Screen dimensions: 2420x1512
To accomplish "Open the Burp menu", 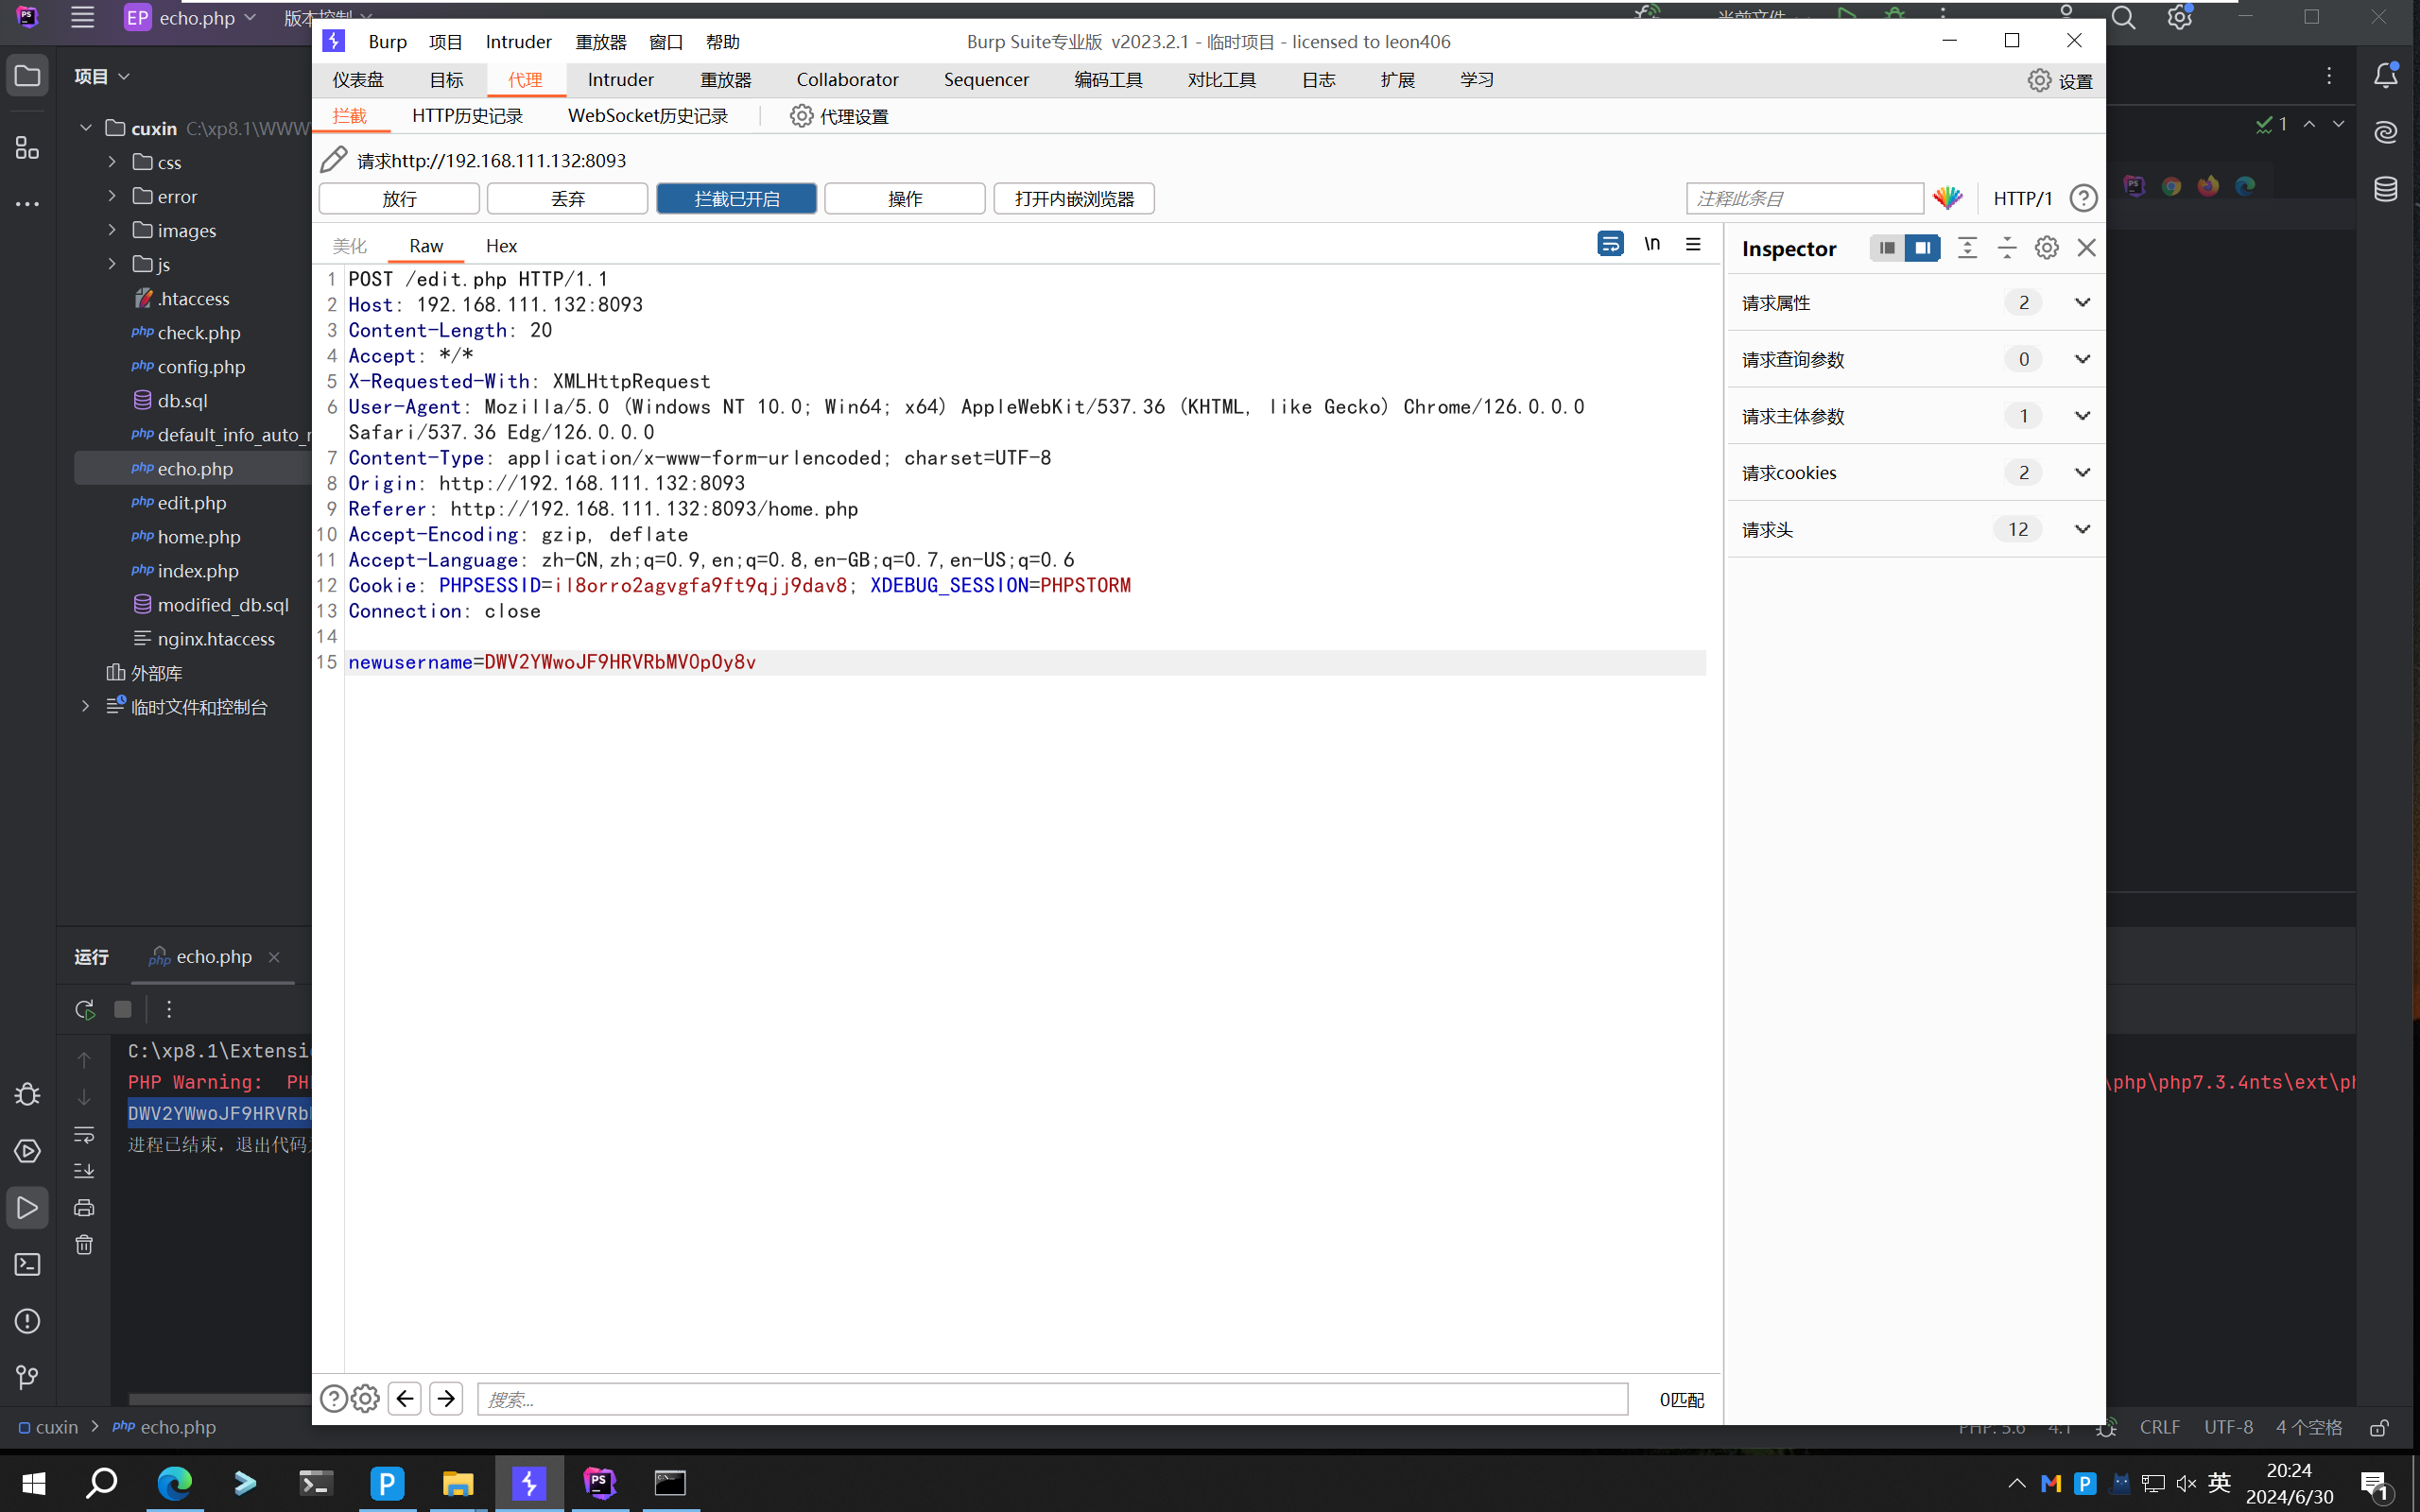I will pos(387,42).
